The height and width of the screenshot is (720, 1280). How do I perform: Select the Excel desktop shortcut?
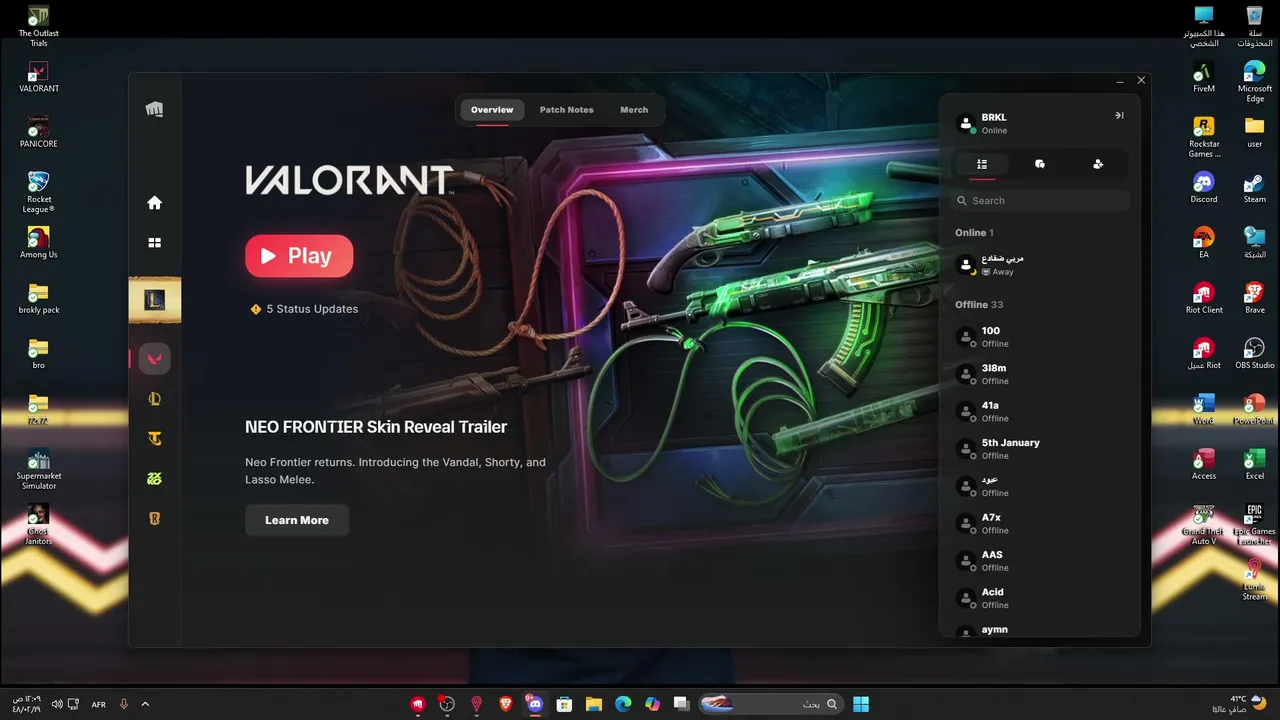1255,464
